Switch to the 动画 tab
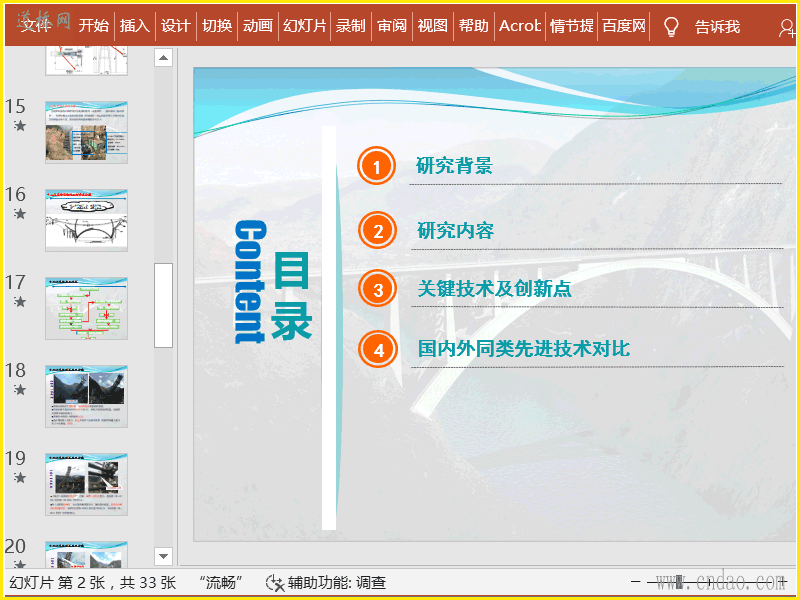This screenshot has height=600, width=800. (x=258, y=26)
